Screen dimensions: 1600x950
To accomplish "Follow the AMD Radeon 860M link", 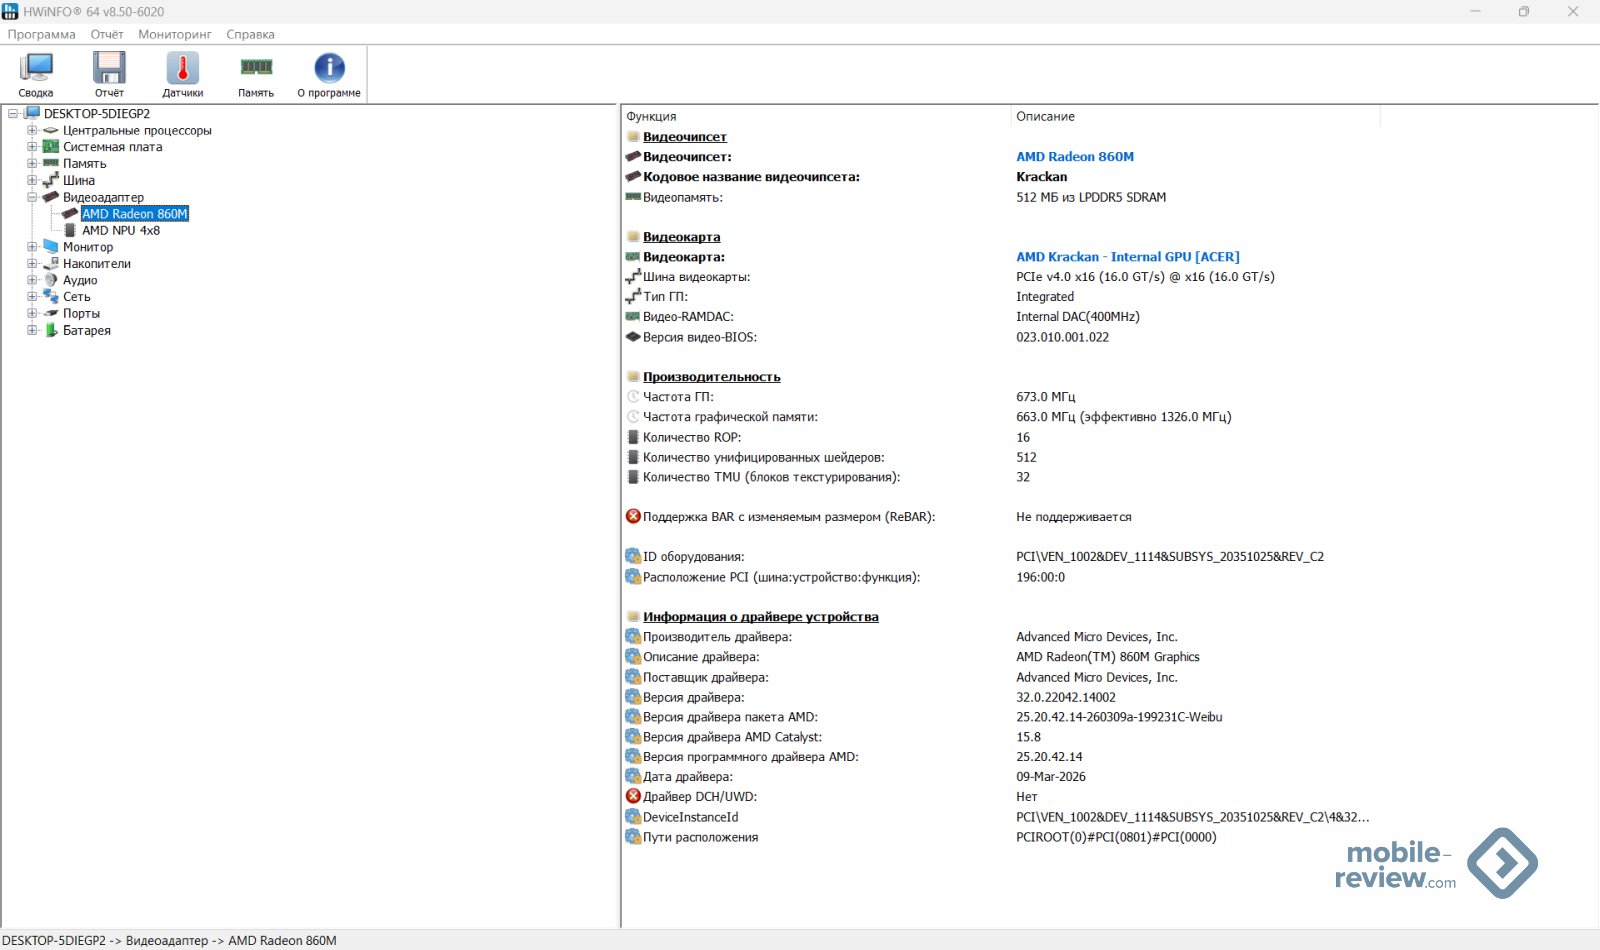I will click(1075, 157).
